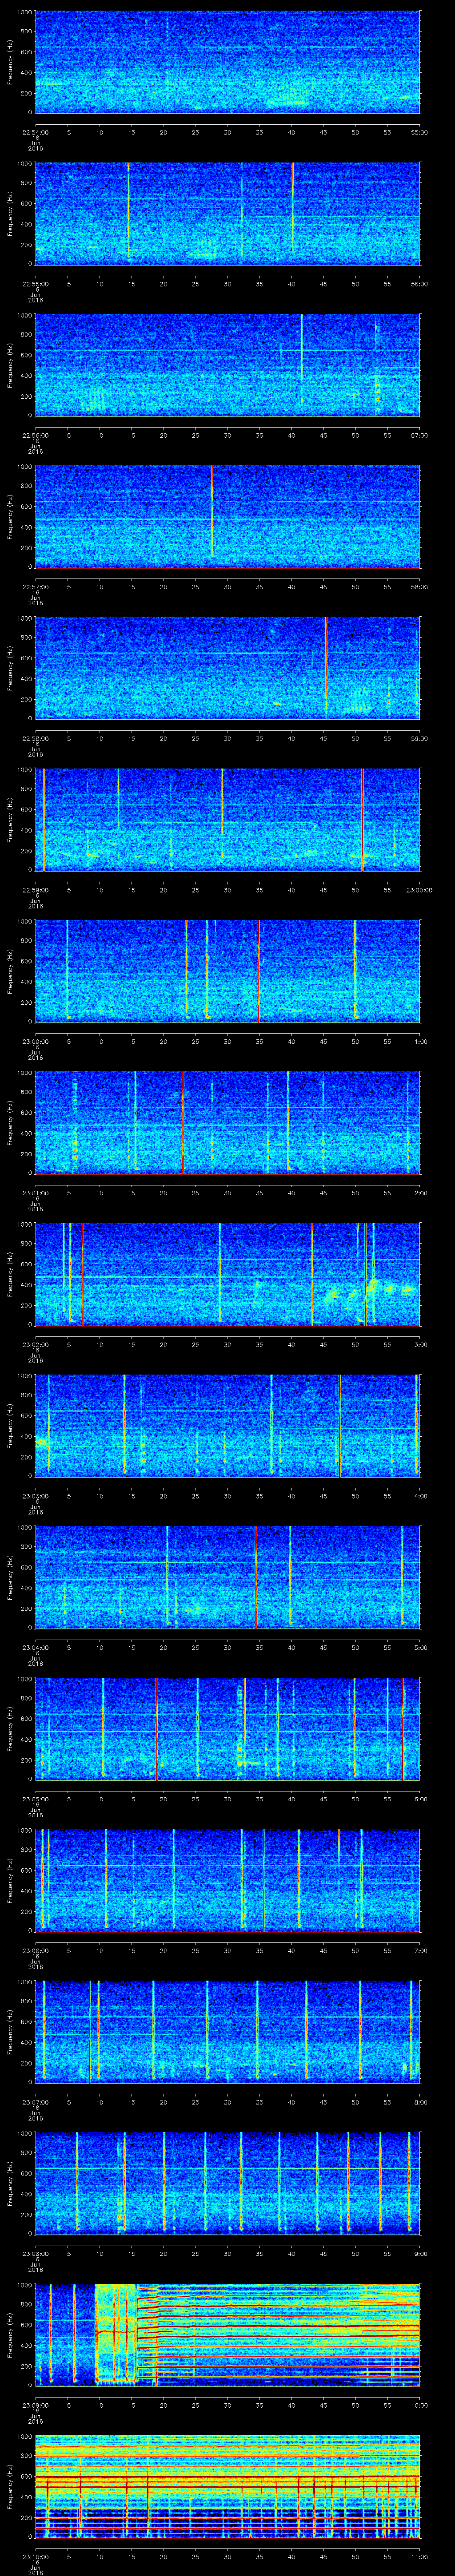Click the 23:03:00 timestamp
Viewport: 455px width, 2576px height.
(x=35, y=1496)
